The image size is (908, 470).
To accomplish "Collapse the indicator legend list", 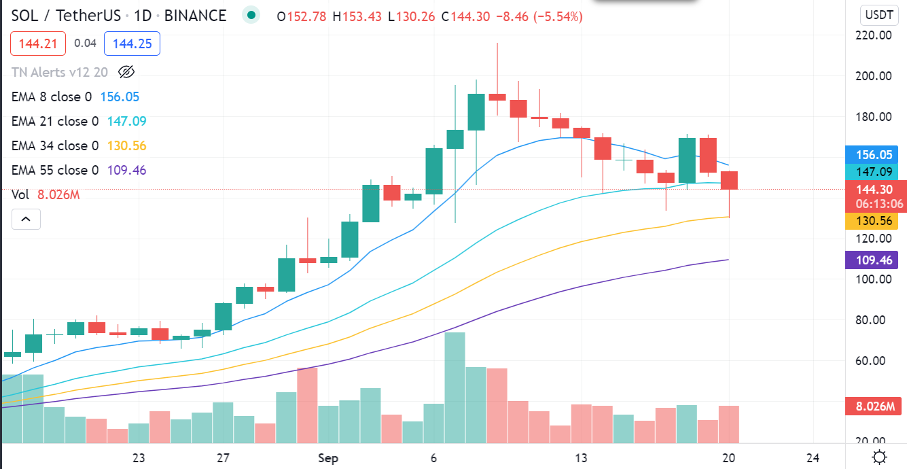I will (x=26, y=222).
